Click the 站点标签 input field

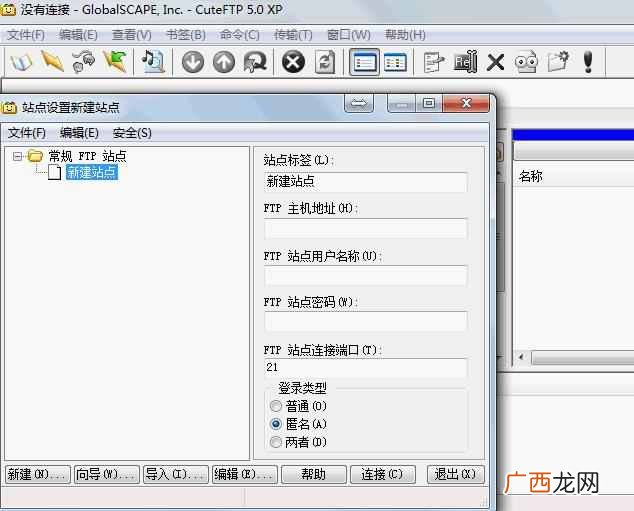(x=366, y=182)
